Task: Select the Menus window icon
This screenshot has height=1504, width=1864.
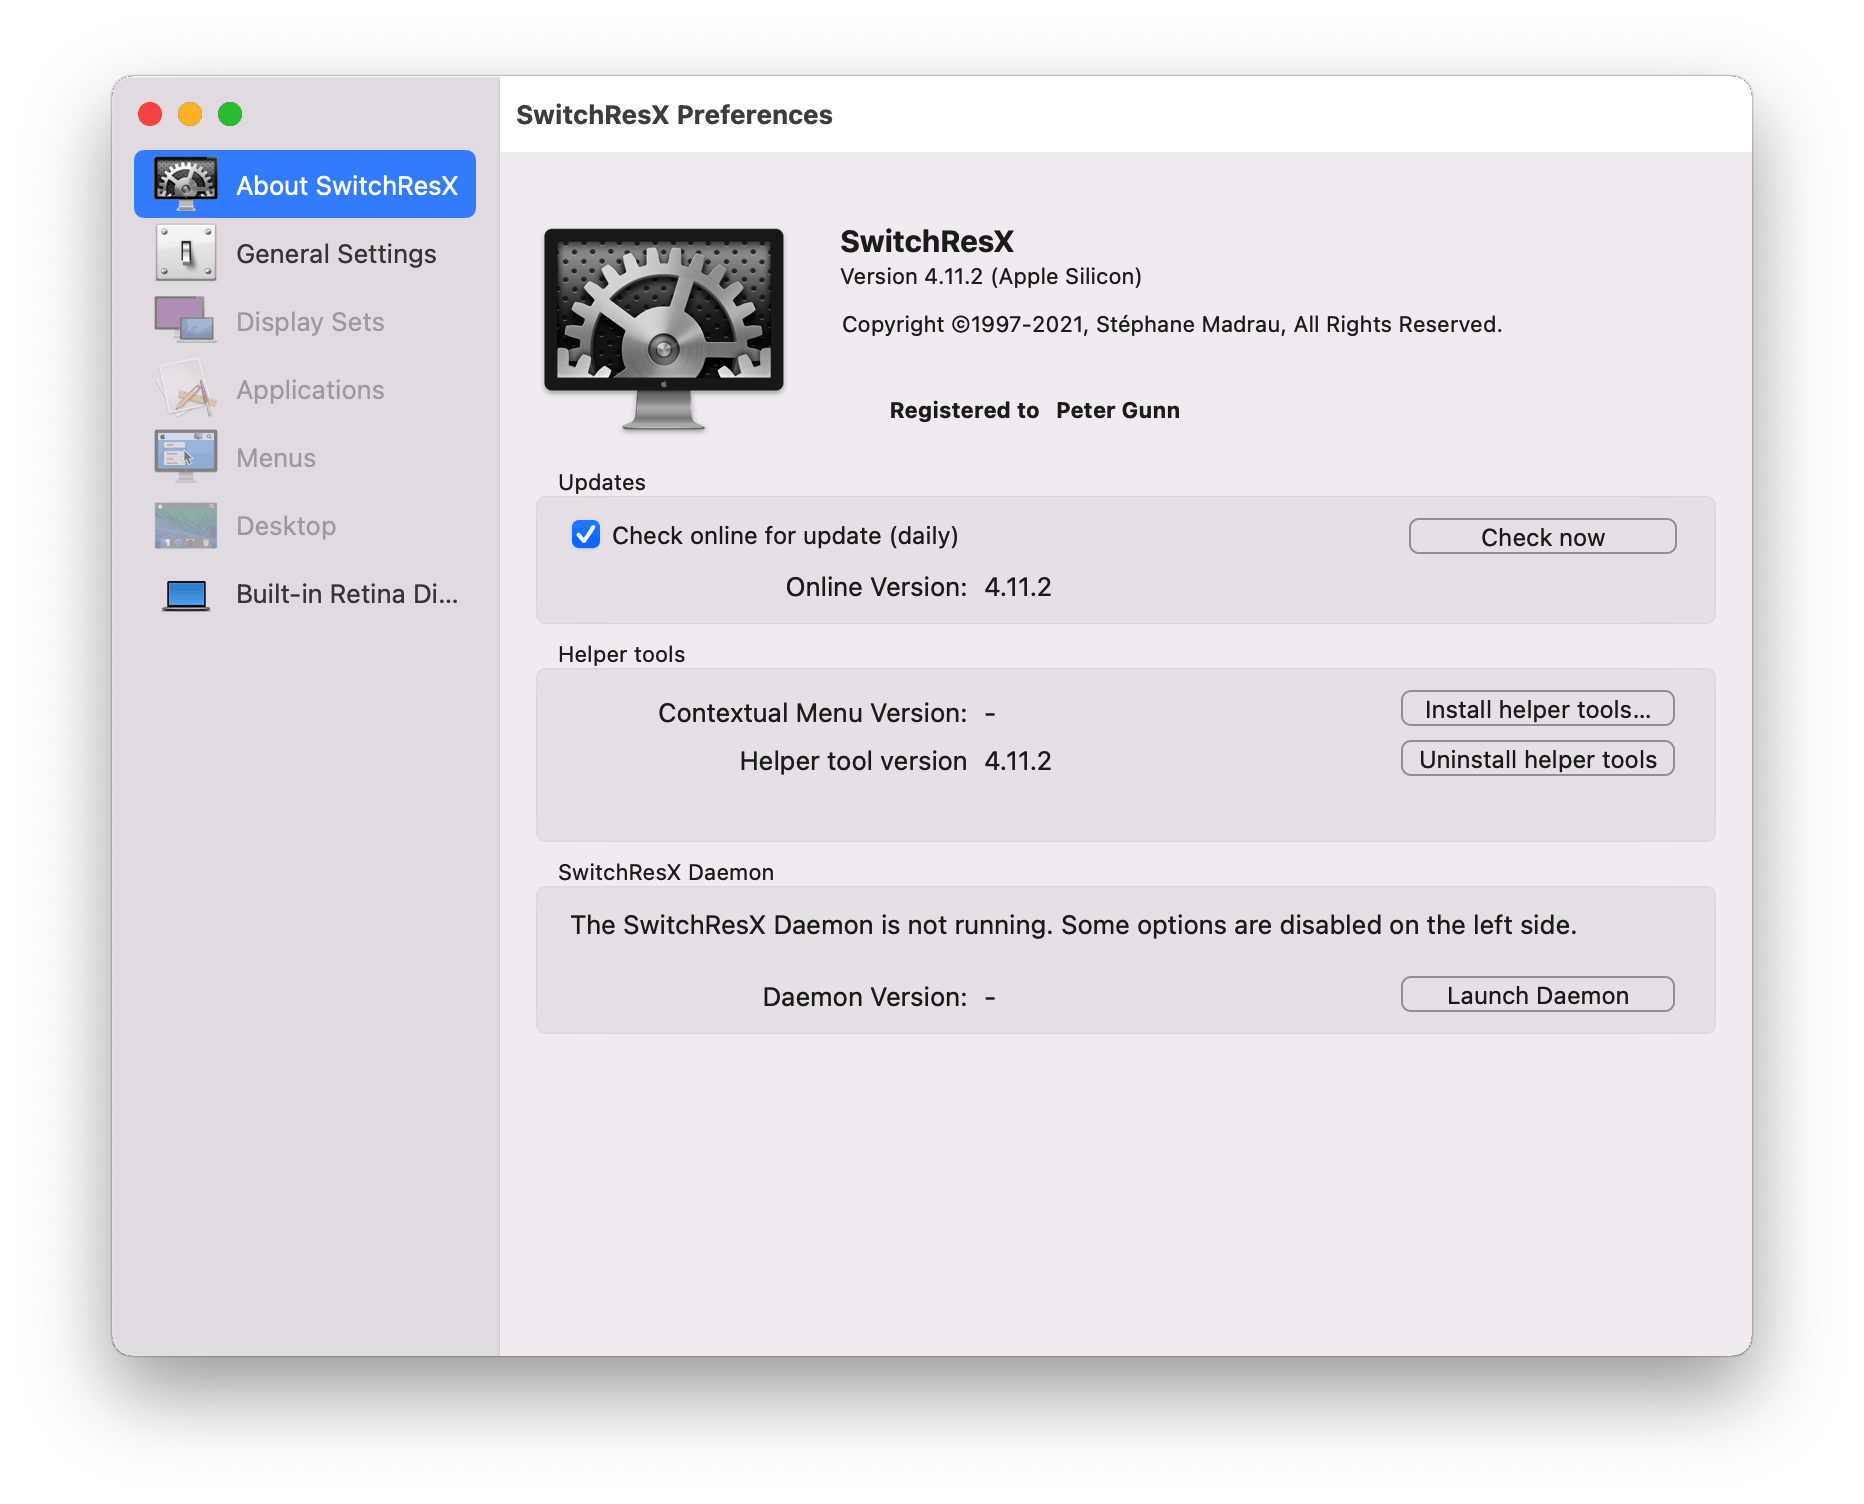Action: [186, 457]
